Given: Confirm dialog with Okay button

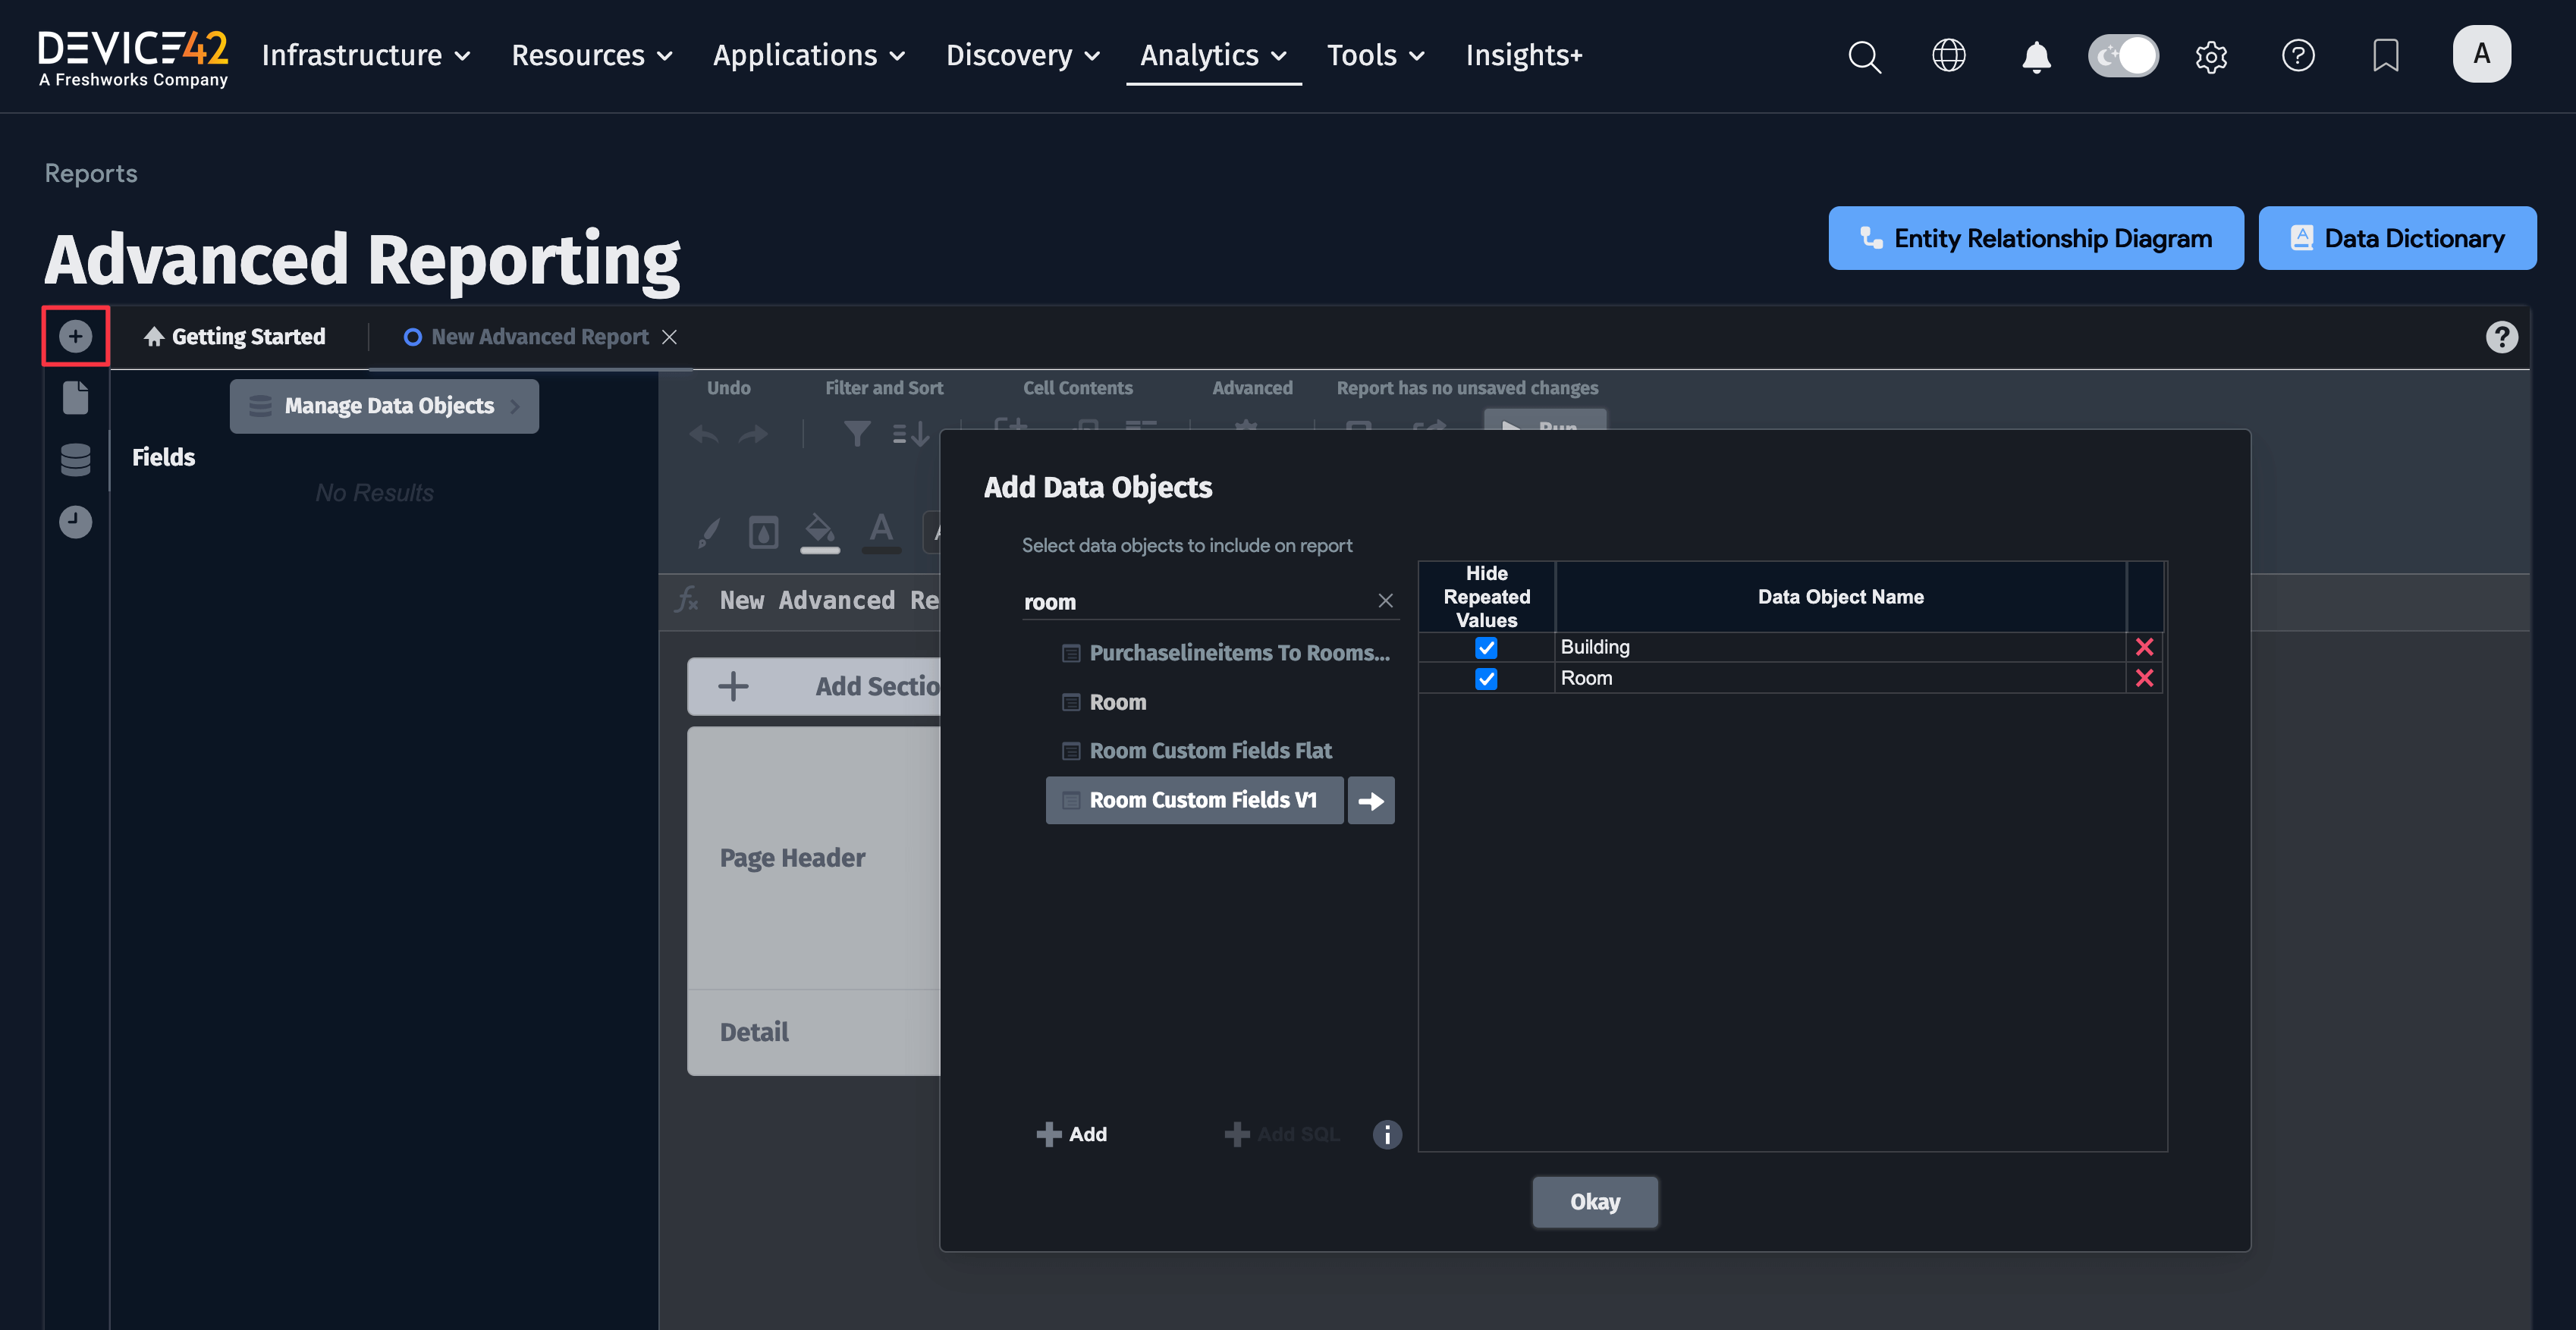Looking at the screenshot, I should [1594, 1202].
